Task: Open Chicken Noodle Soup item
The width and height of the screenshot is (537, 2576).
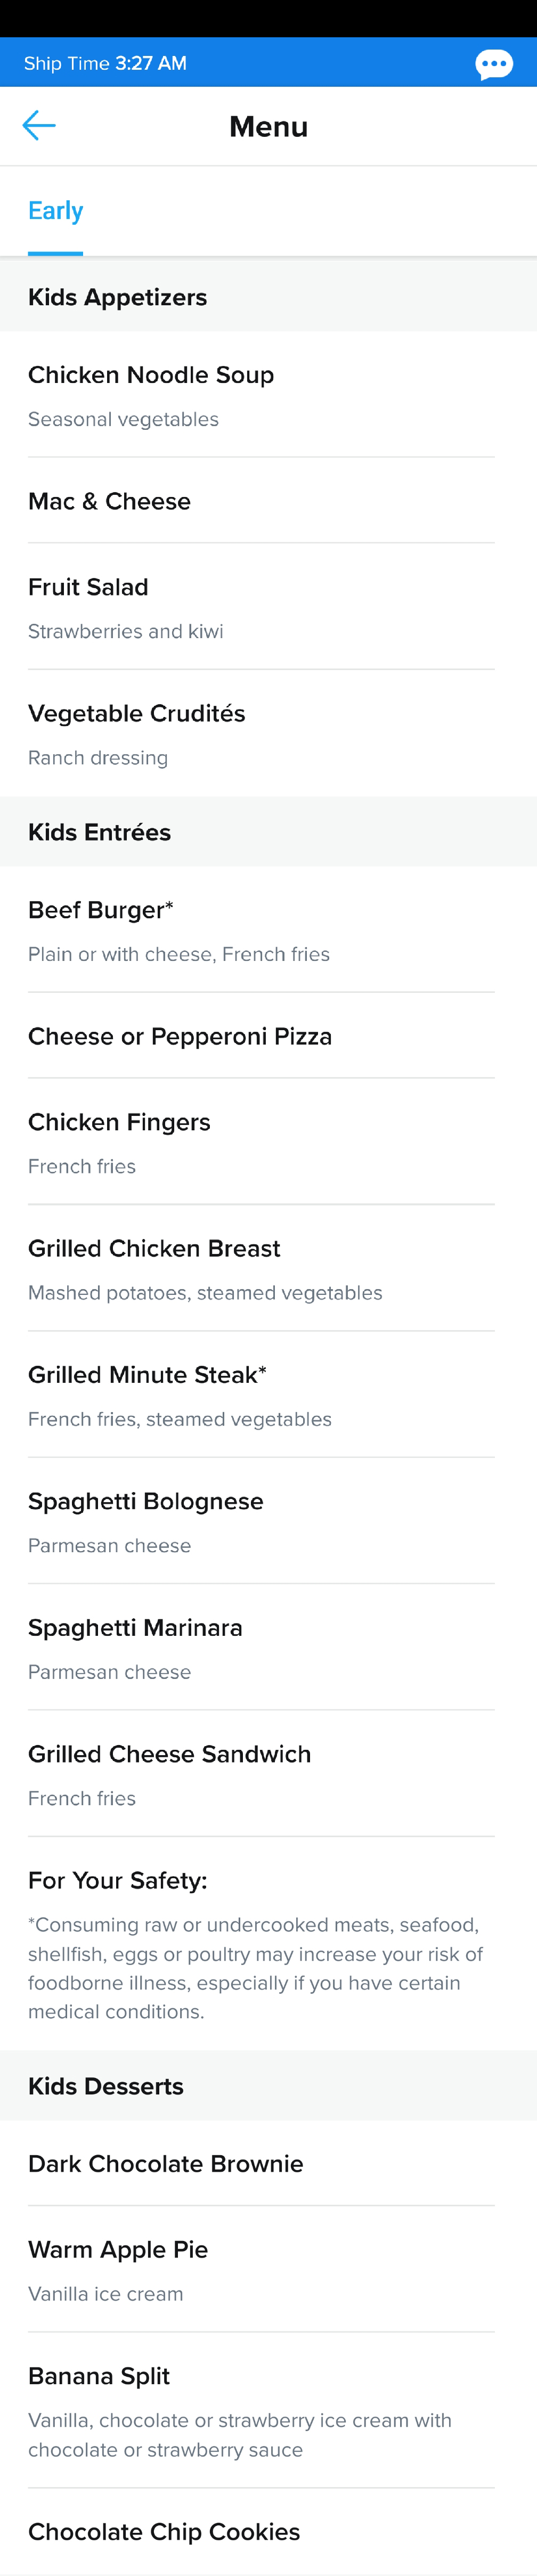Action: (x=268, y=395)
